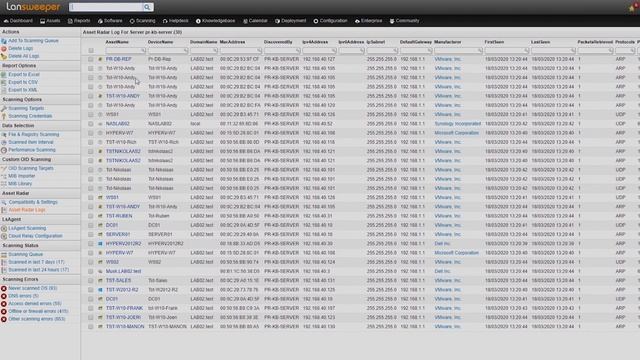Check the HYPERV2012R2 row checkbox
Screen dimensions: 640x360
tap(91, 244)
